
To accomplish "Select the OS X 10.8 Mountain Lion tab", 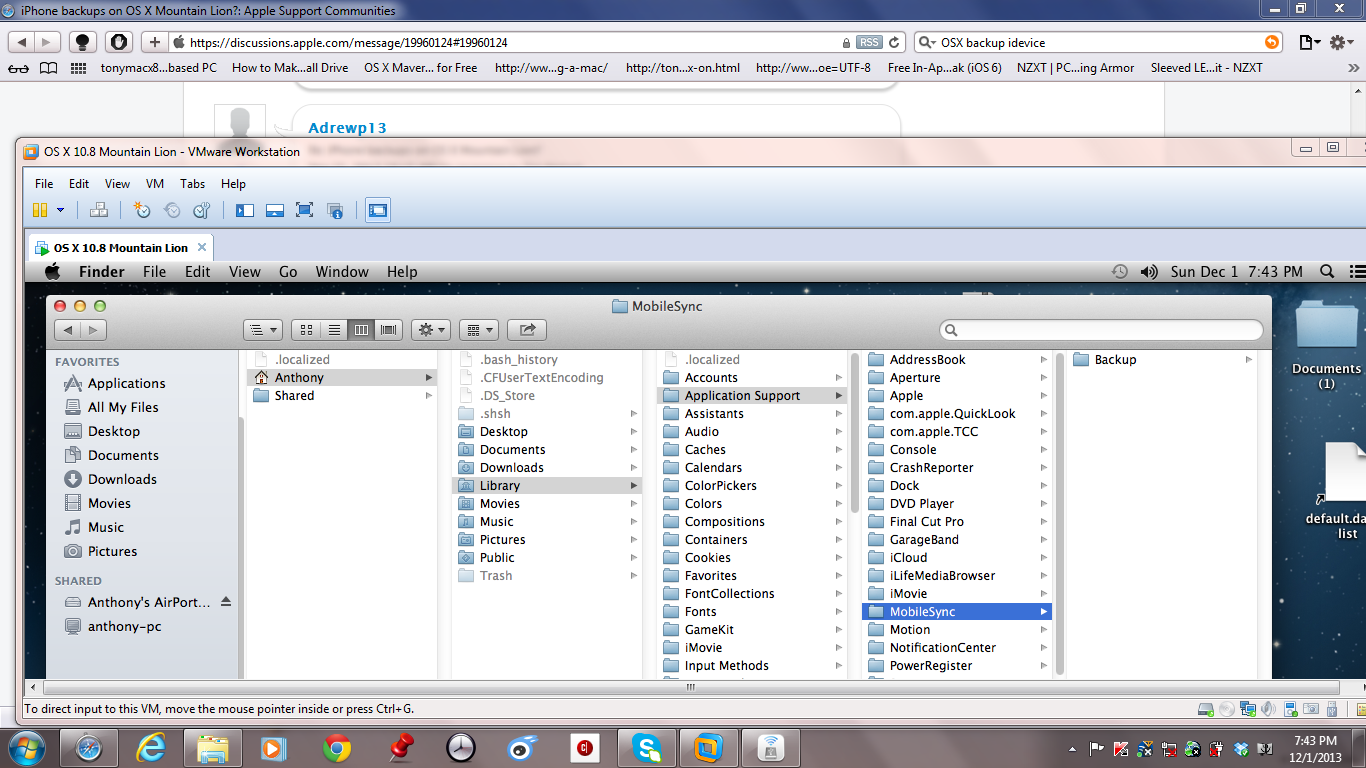I will 120,248.
